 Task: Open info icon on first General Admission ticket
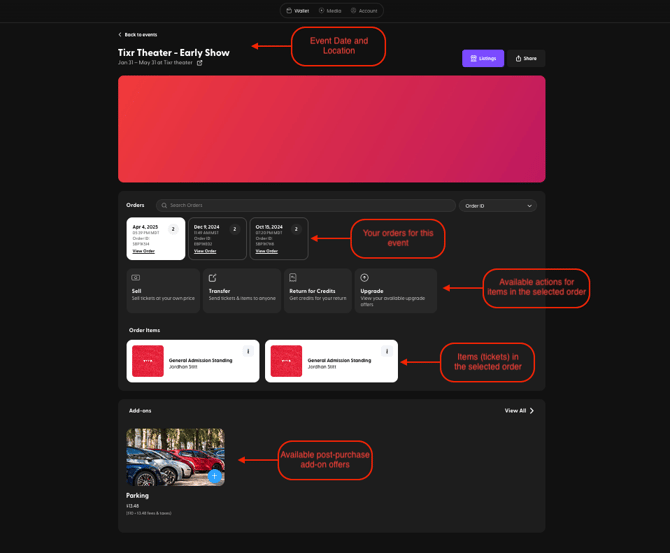(248, 352)
